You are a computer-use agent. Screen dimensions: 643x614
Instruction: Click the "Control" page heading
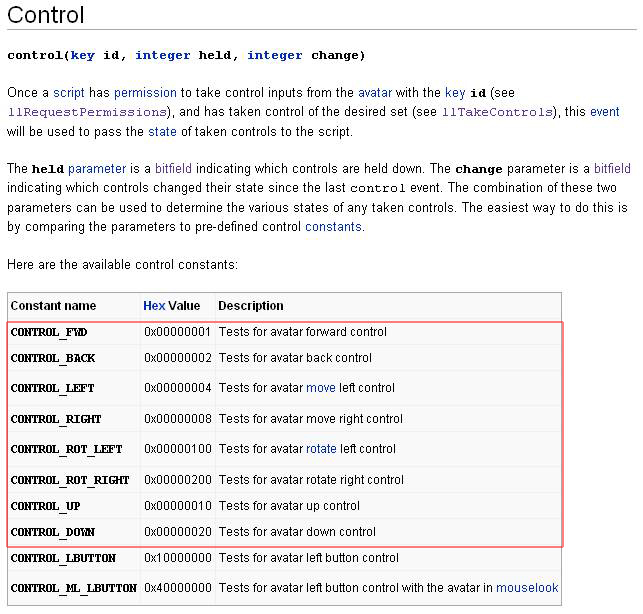tap(46, 16)
